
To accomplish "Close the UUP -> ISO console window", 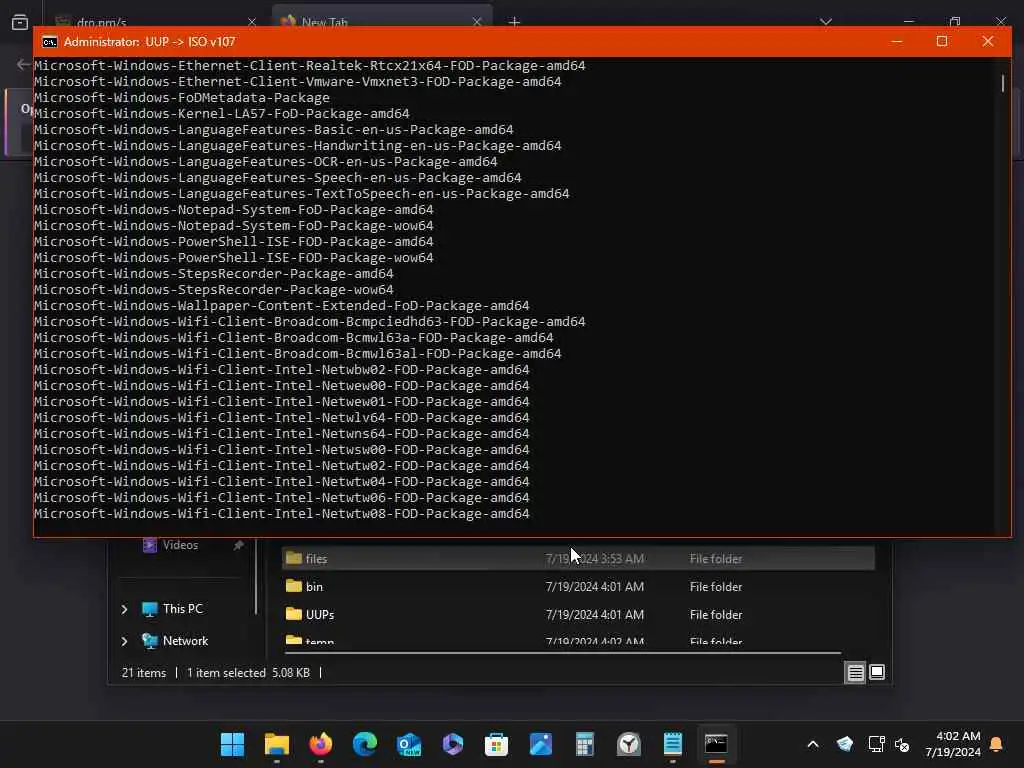I will tap(987, 42).
